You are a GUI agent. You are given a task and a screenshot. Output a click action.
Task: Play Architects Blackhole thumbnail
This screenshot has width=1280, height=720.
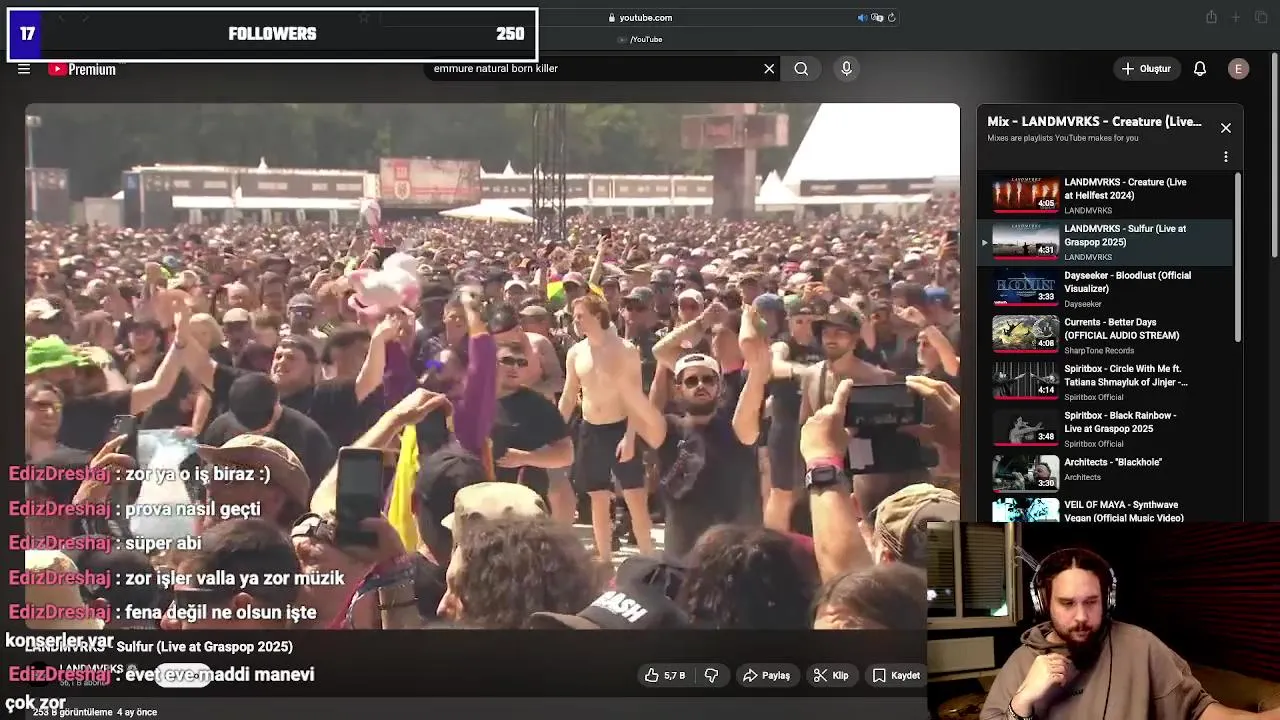tap(1025, 474)
